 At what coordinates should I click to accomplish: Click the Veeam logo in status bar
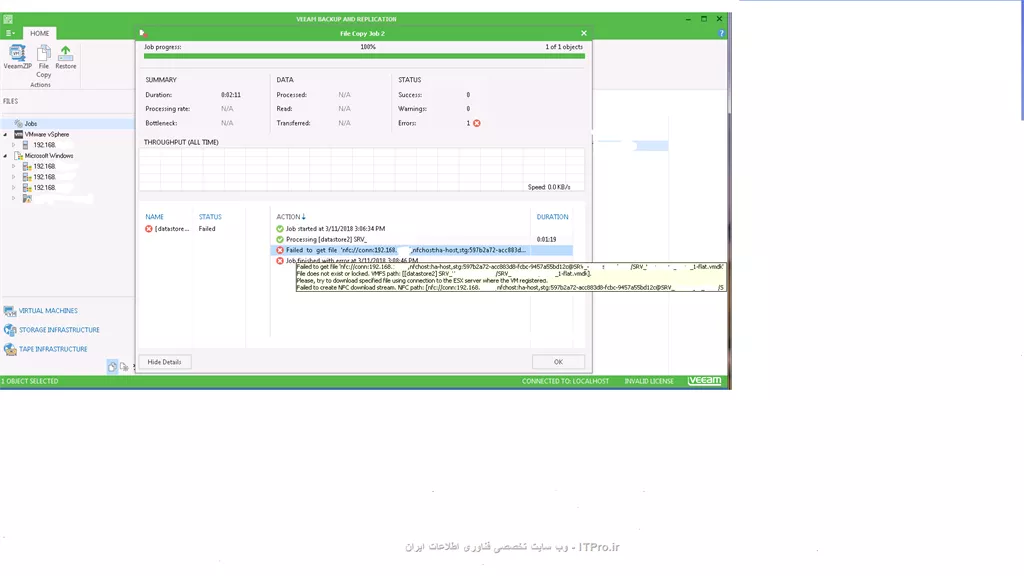click(705, 381)
